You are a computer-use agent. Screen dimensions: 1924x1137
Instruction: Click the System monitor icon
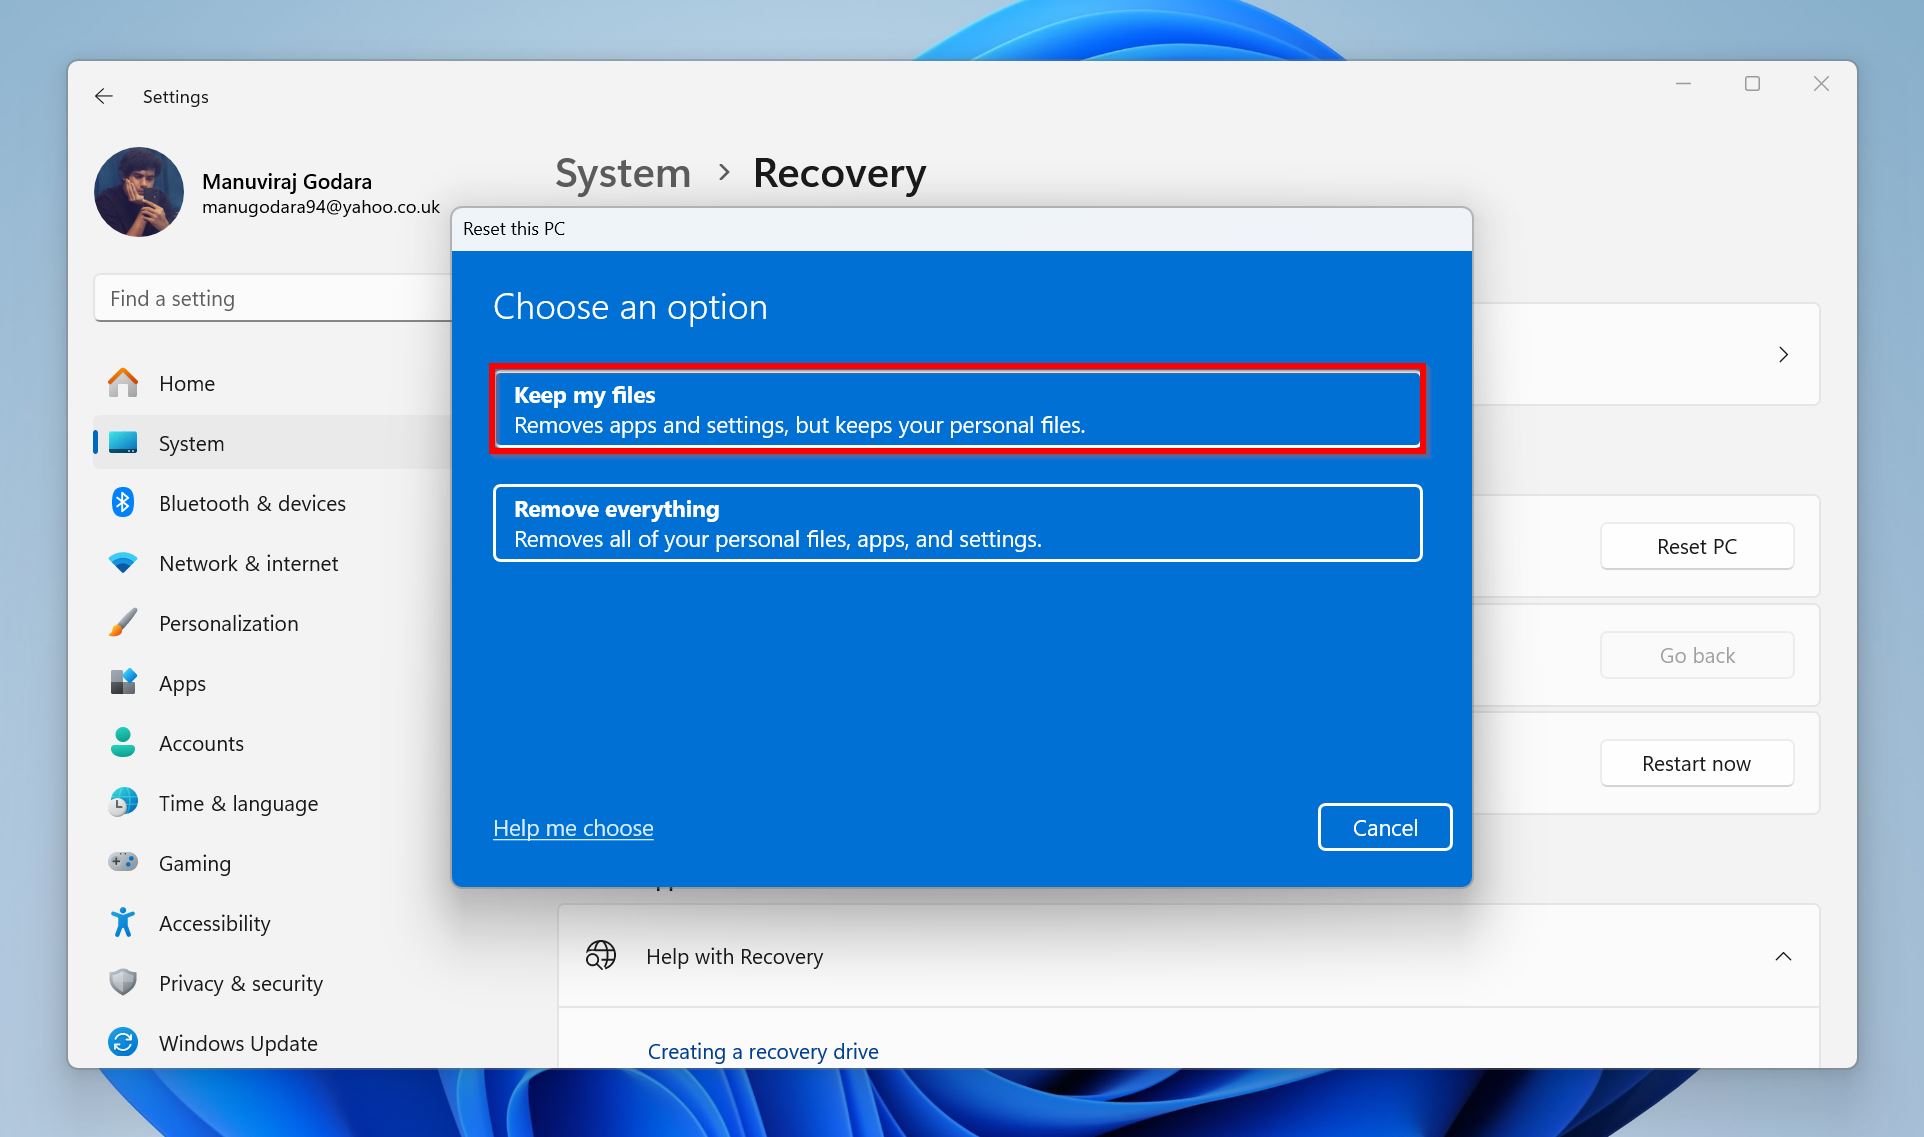point(123,443)
